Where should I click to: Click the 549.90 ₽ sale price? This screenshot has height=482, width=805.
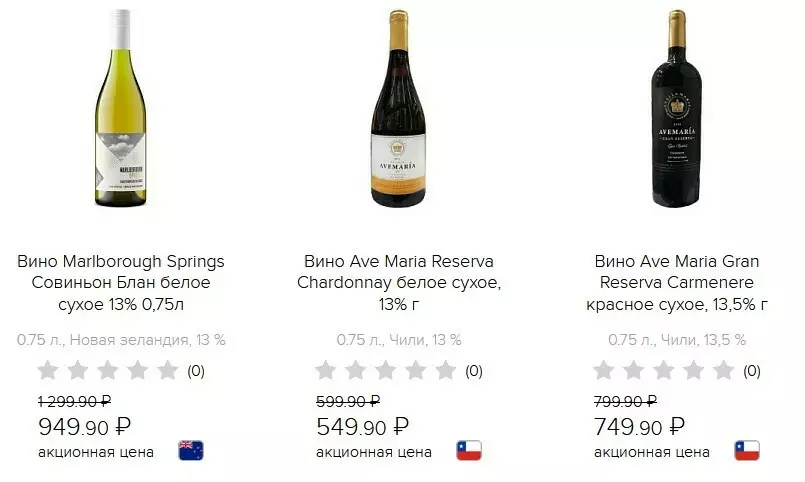(363, 427)
